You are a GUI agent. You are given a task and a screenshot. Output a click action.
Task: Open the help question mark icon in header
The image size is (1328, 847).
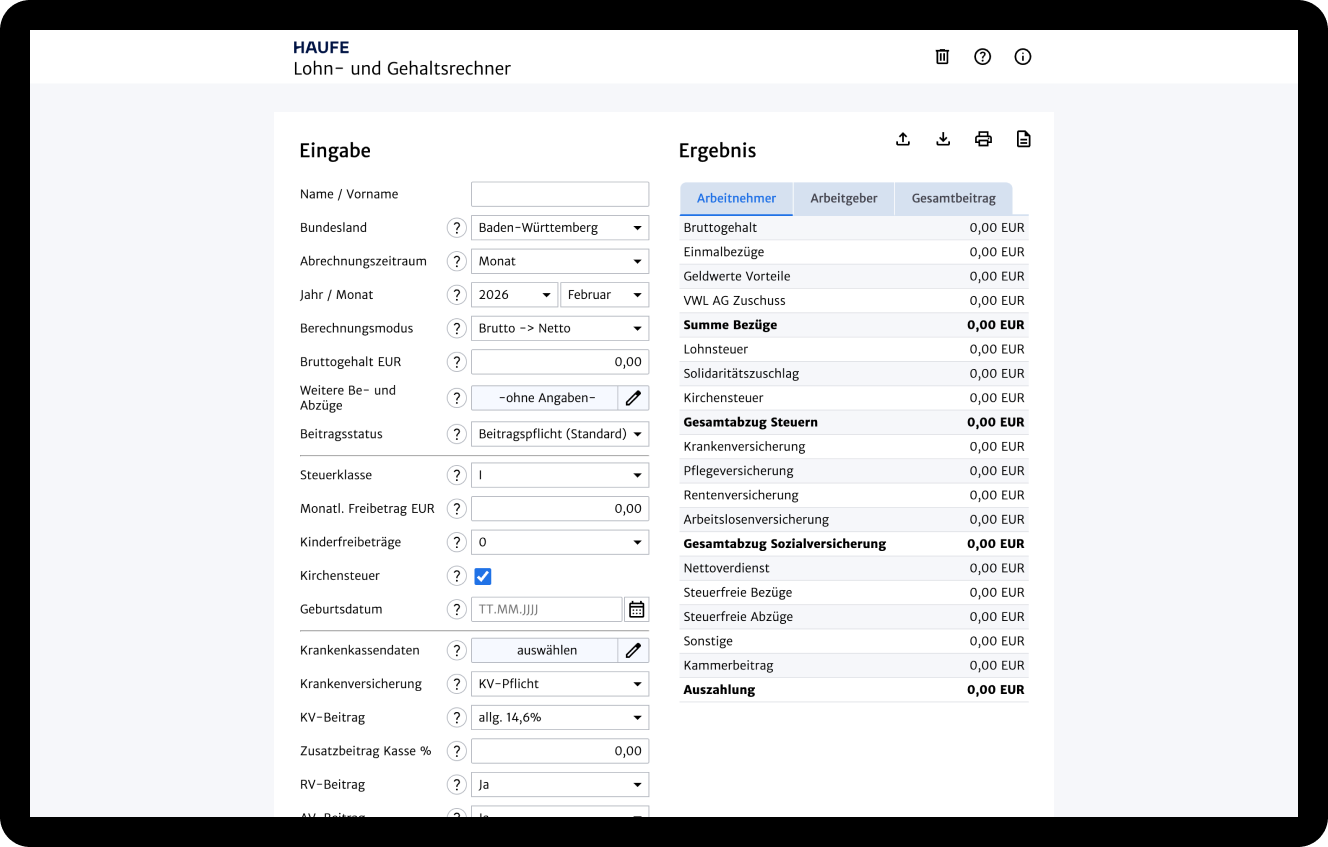tap(982, 57)
